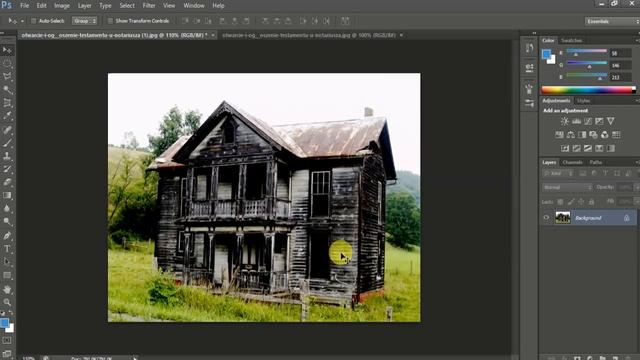
Task: Add a Vibrance adjustment
Action: click(610, 121)
